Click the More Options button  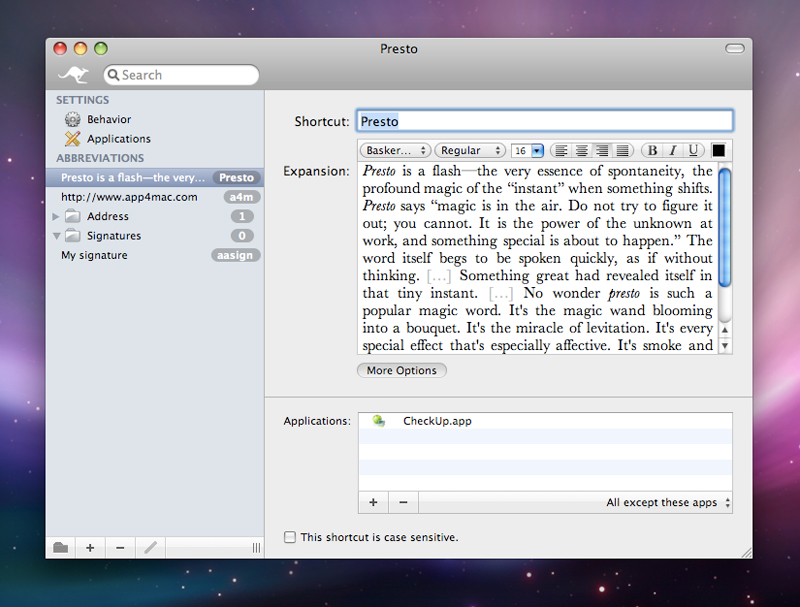402,370
